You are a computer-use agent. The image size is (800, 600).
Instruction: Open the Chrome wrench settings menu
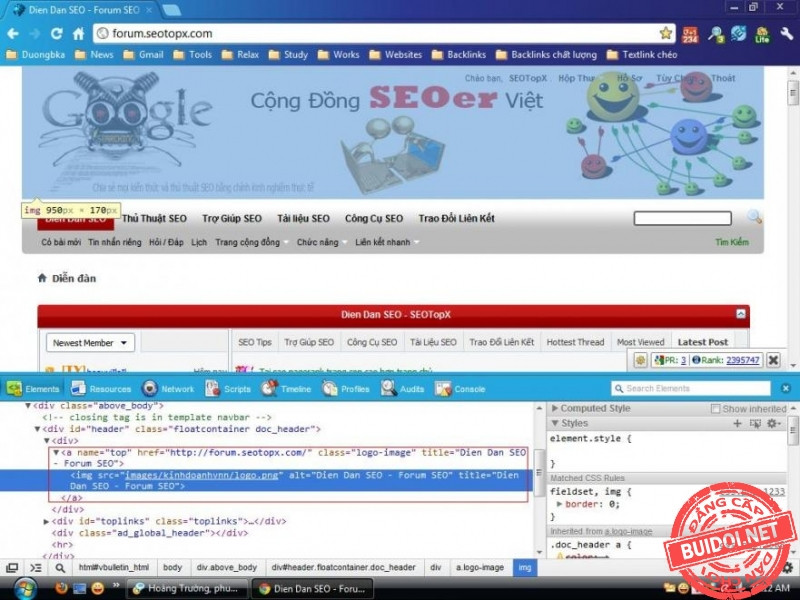coord(786,34)
